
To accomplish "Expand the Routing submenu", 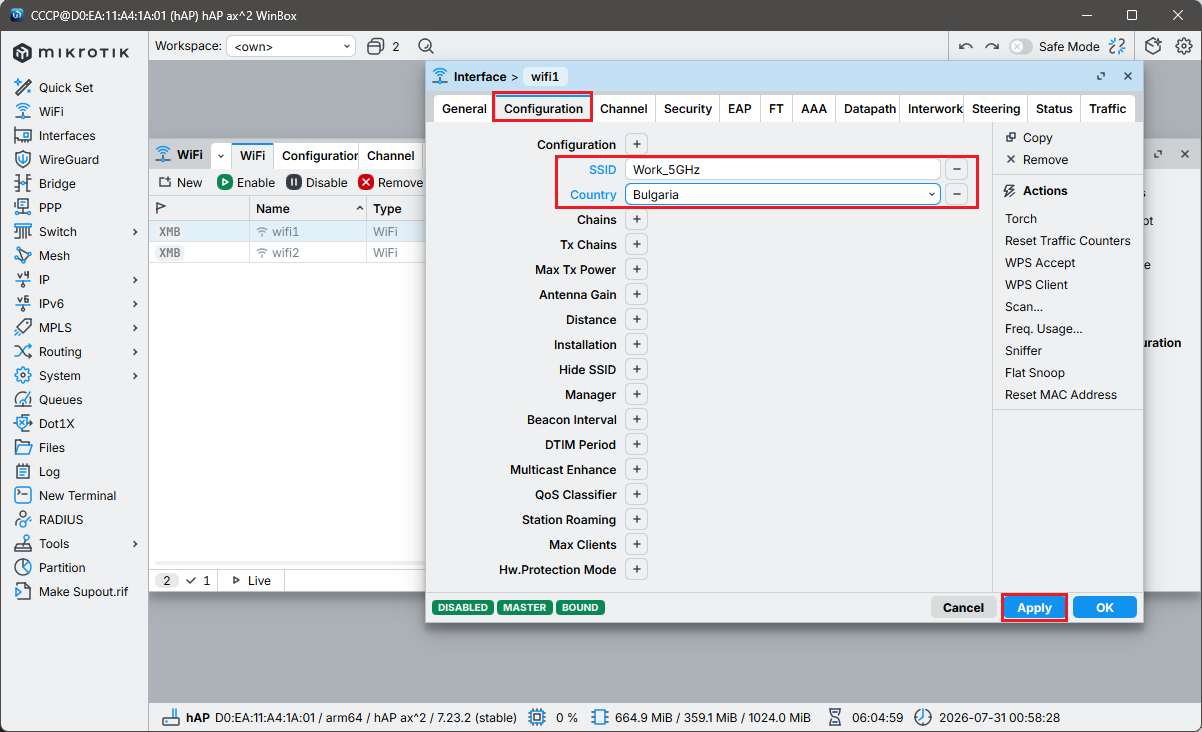I will point(135,352).
